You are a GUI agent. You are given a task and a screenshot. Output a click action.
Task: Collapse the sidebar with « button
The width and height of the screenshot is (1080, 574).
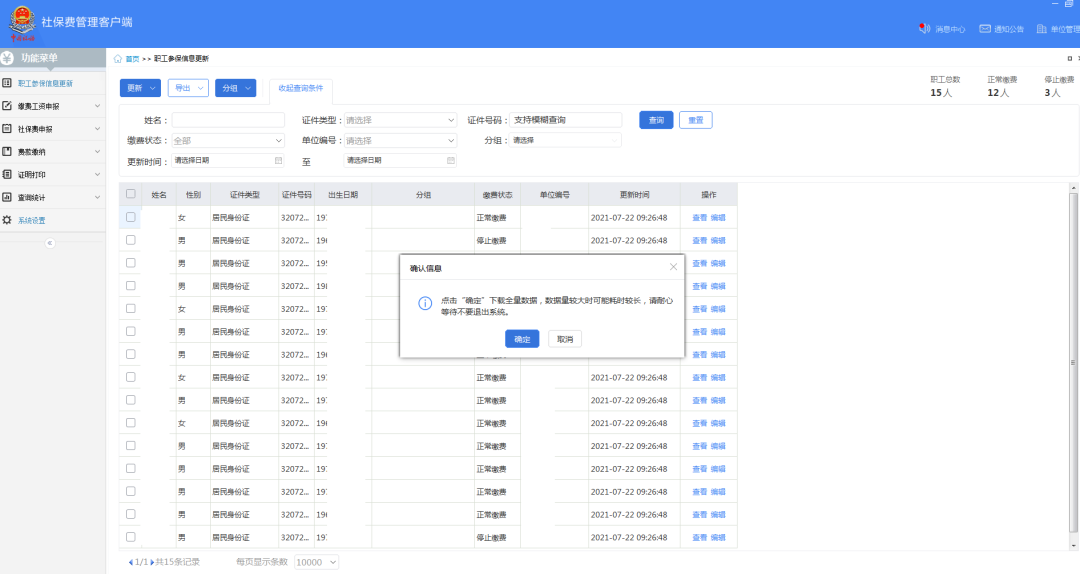coord(50,243)
